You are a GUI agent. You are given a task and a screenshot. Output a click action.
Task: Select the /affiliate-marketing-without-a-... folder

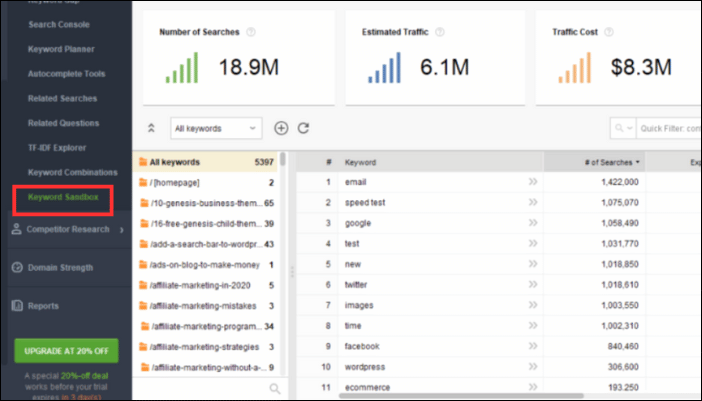coord(206,368)
